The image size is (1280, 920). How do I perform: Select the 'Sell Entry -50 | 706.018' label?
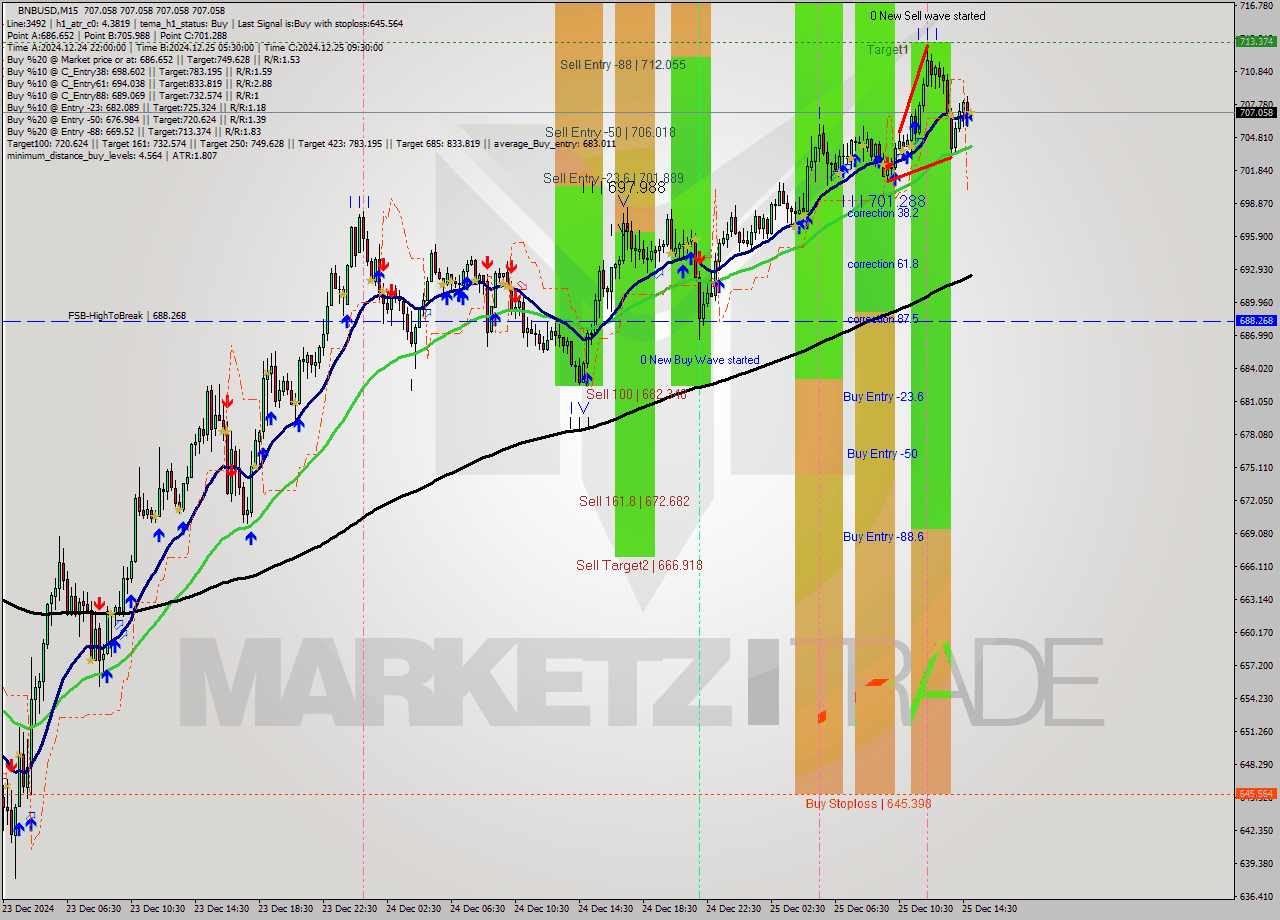click(x=610, y=132)
